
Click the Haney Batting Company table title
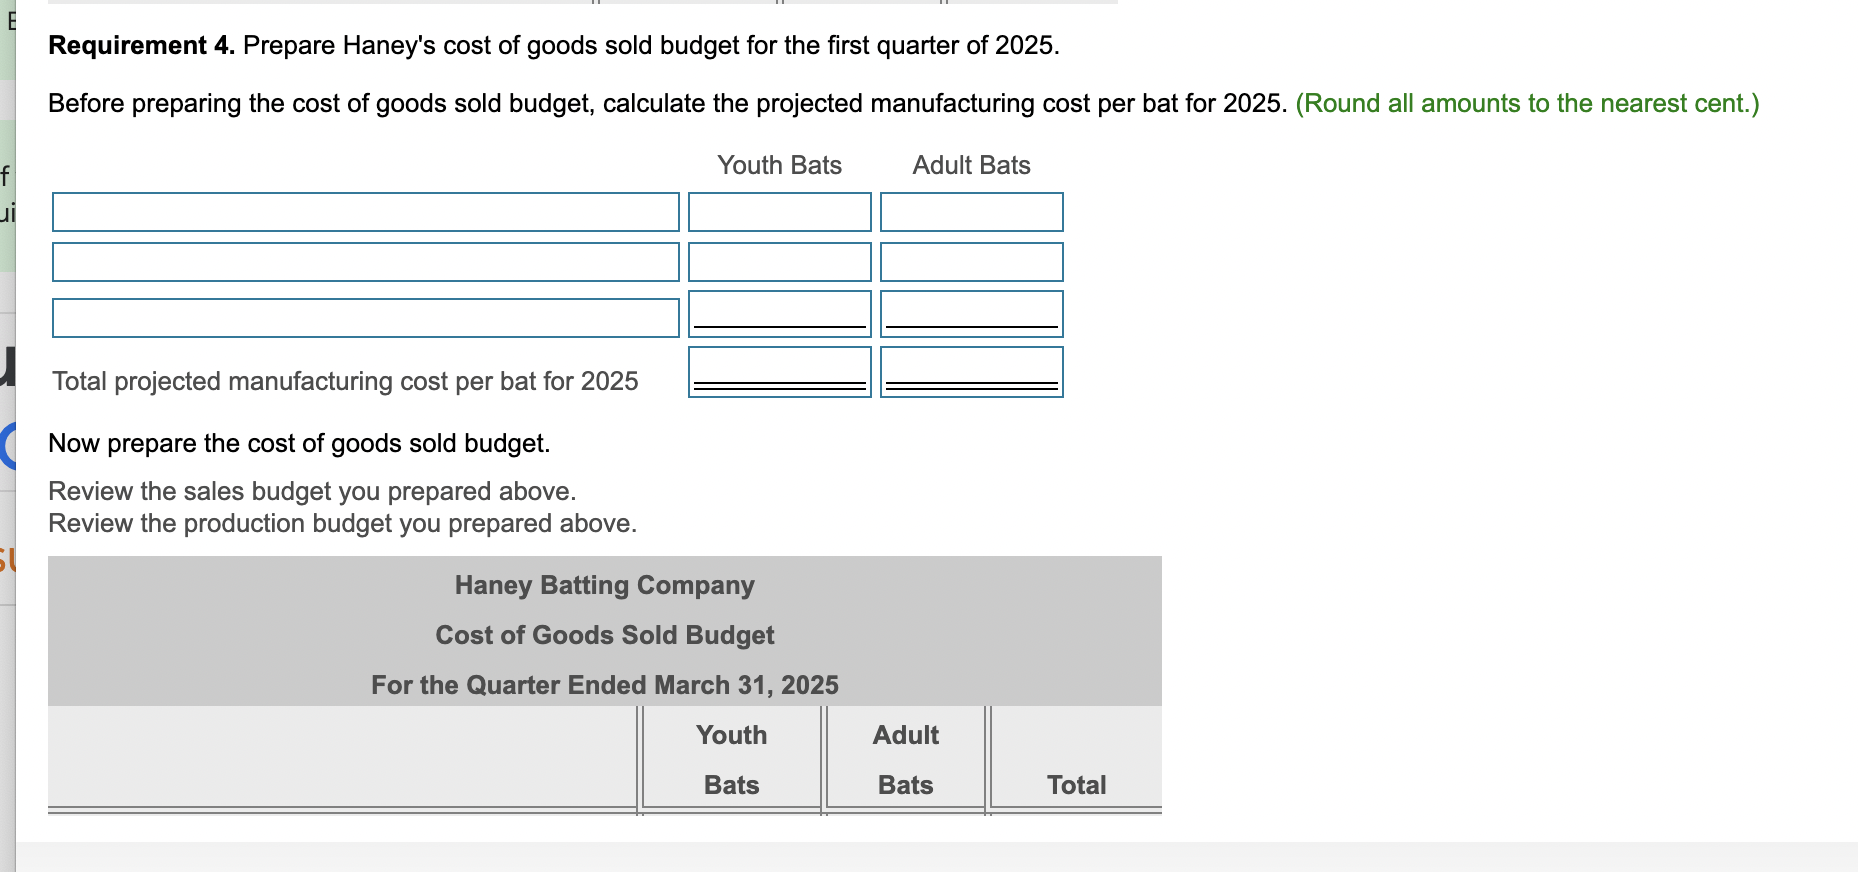point(604,585)
